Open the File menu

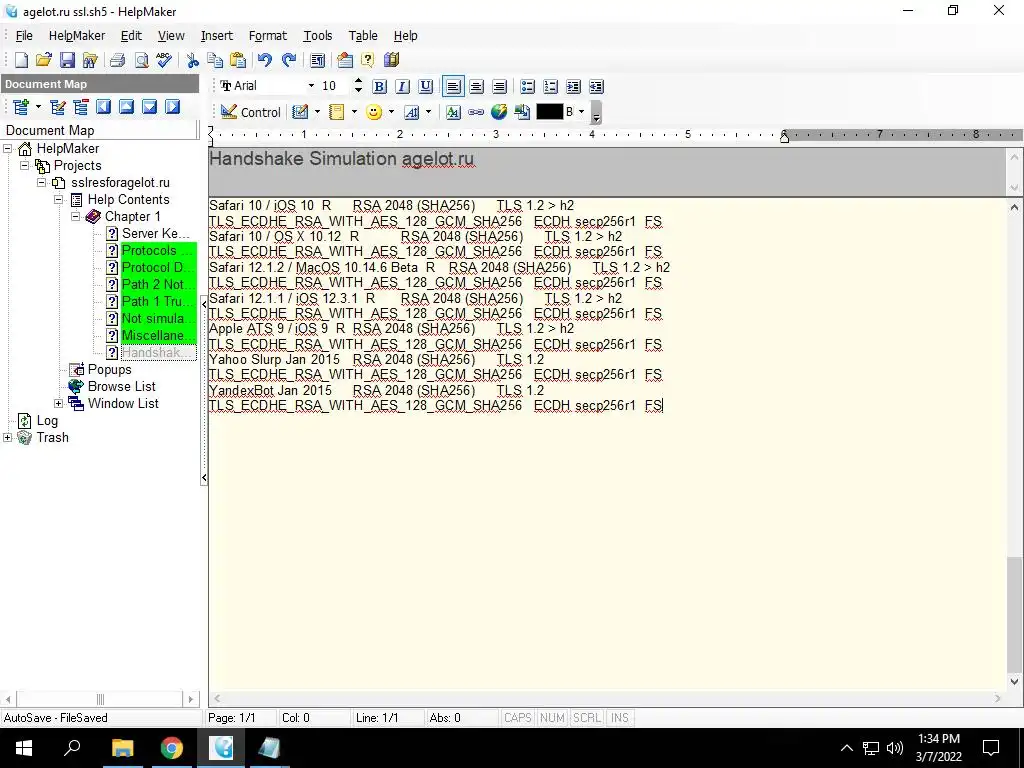coord(24,36)
